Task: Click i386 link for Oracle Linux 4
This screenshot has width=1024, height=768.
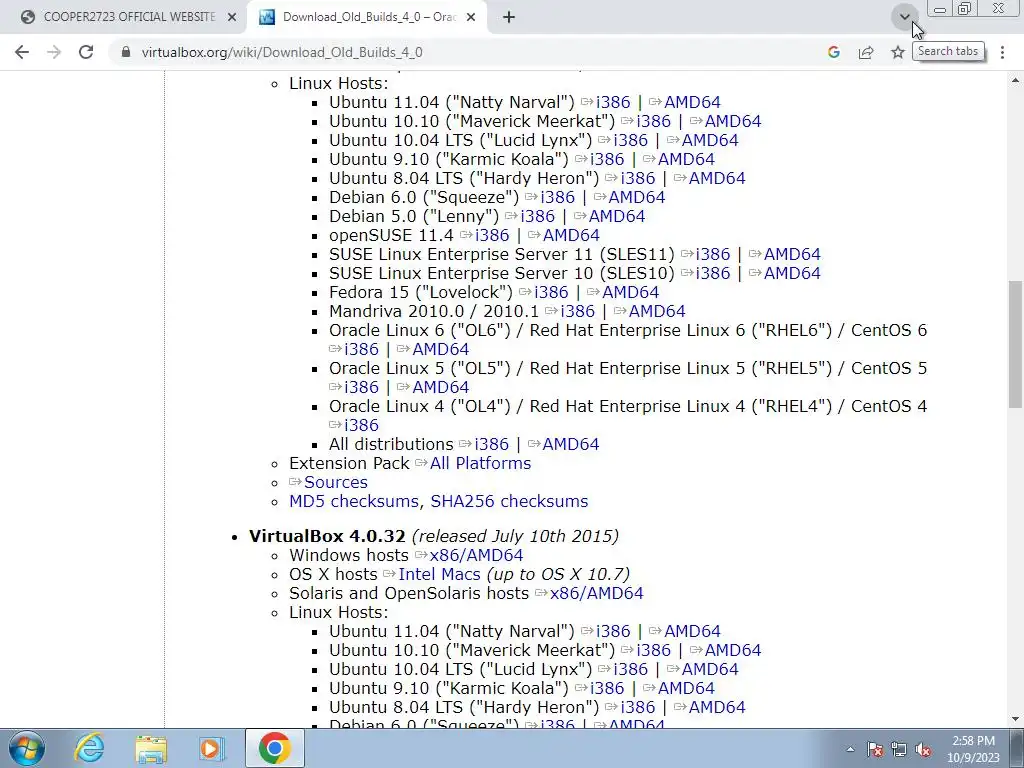Action: [361, 425]
